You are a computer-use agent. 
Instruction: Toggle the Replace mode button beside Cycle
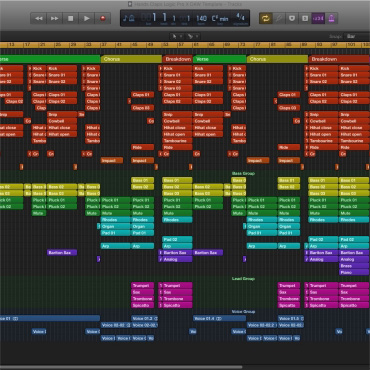point(279,18)
